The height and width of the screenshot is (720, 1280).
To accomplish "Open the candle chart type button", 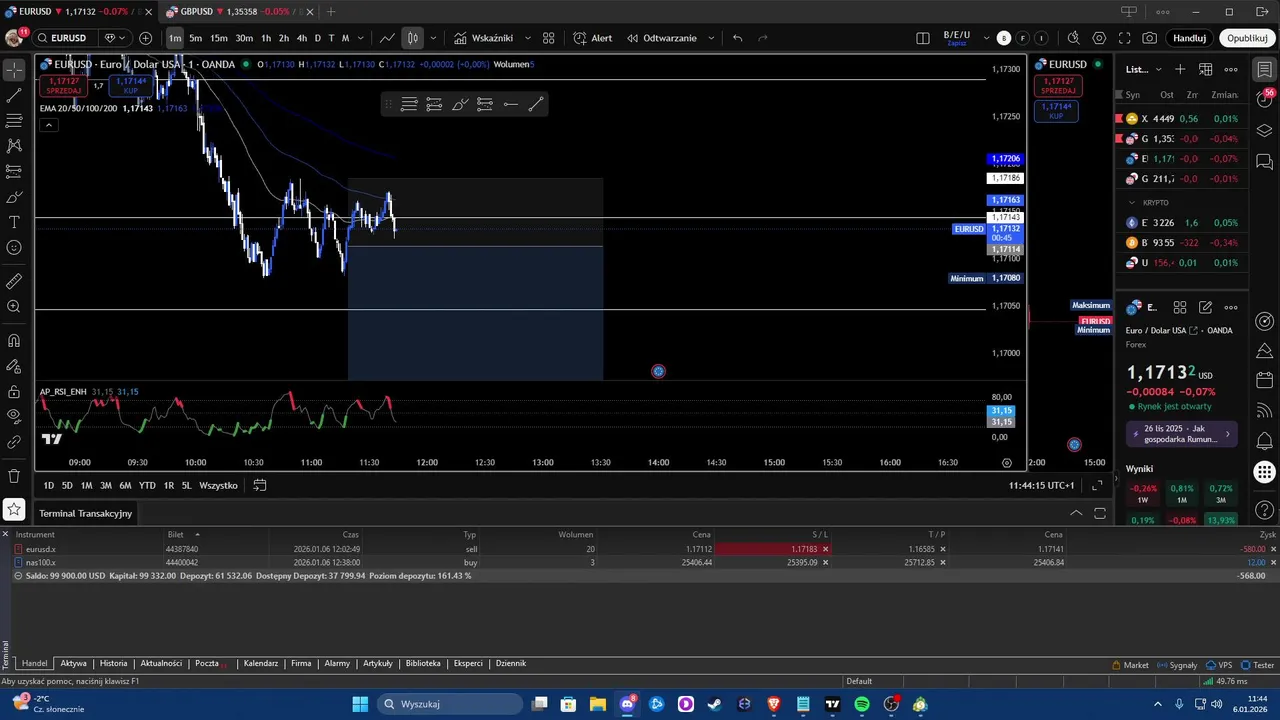I will coord(412,38).
